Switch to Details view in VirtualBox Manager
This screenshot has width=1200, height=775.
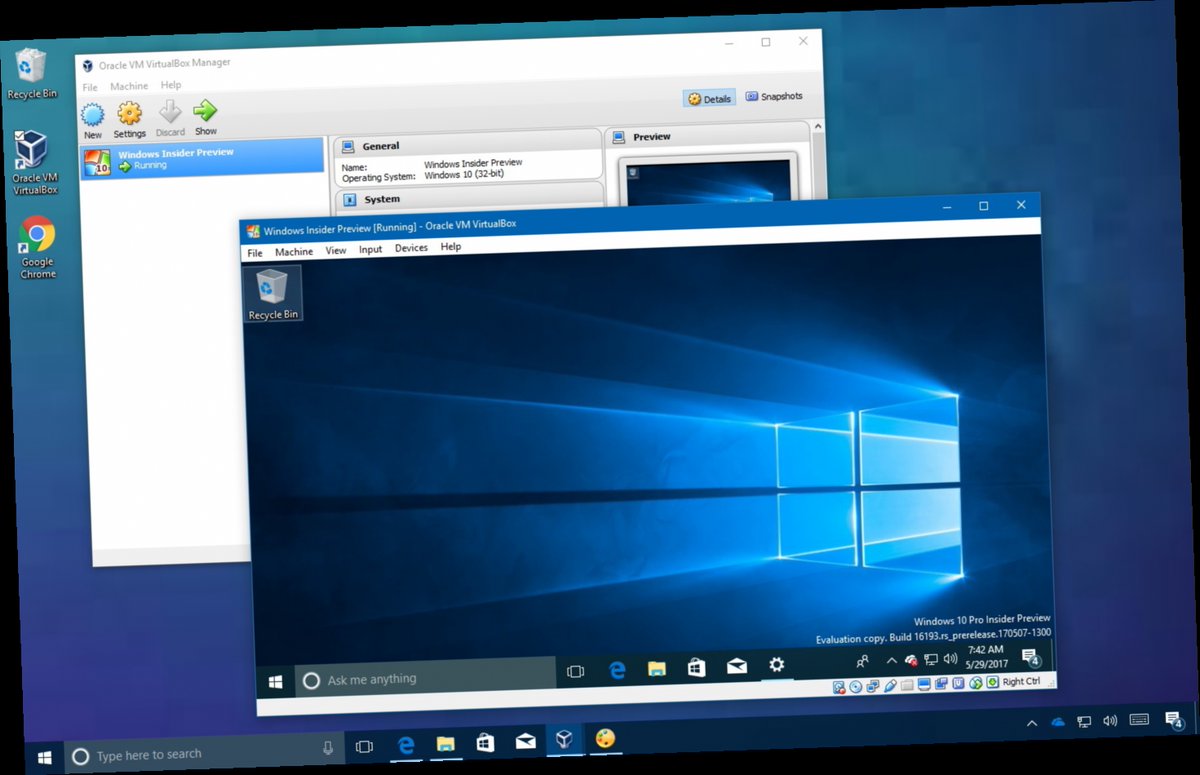coord(710,99)
